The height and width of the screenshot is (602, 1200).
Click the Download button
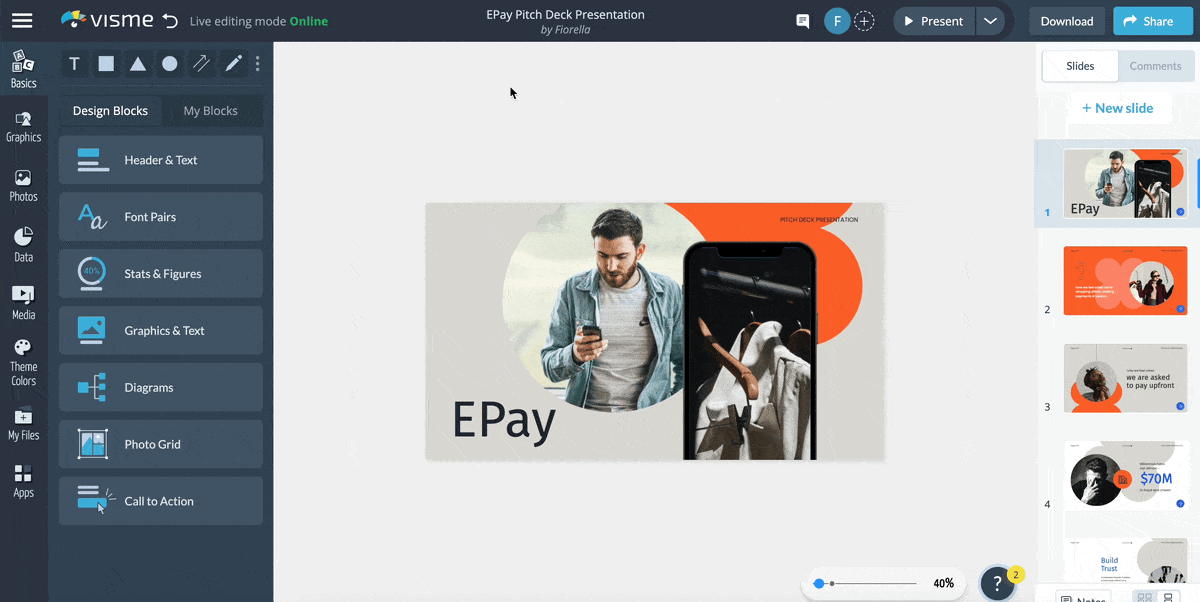tap(1066, 20)
